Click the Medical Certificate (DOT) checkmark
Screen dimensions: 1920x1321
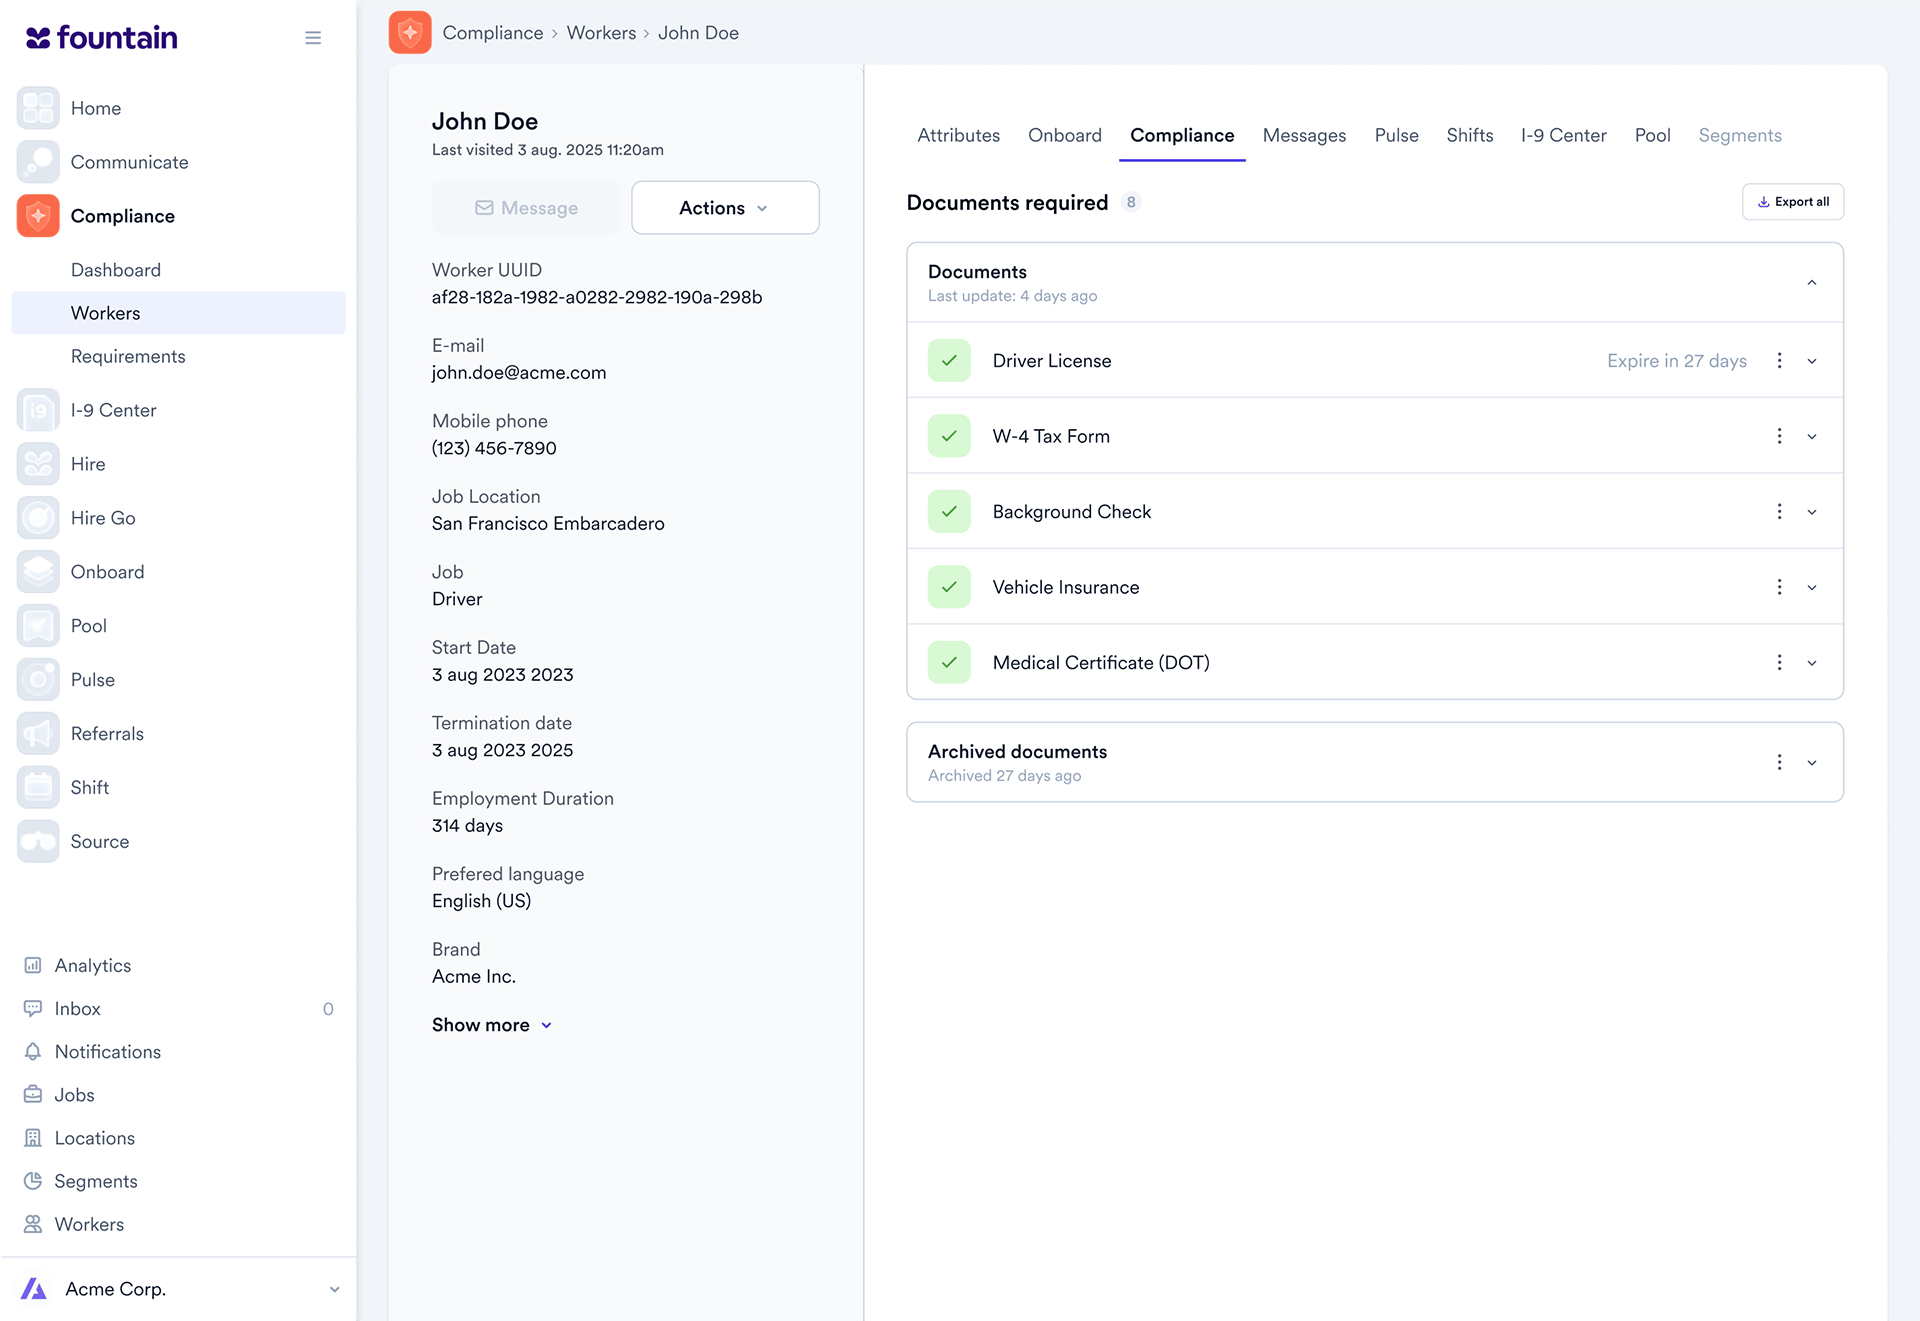[x=949, y=663]
